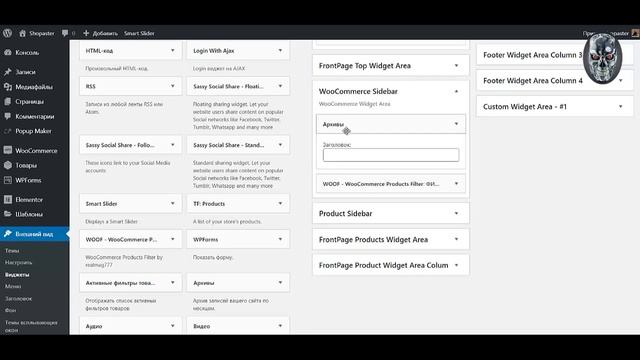Click the plus icon next to Добавить

(x=86, y=33)
